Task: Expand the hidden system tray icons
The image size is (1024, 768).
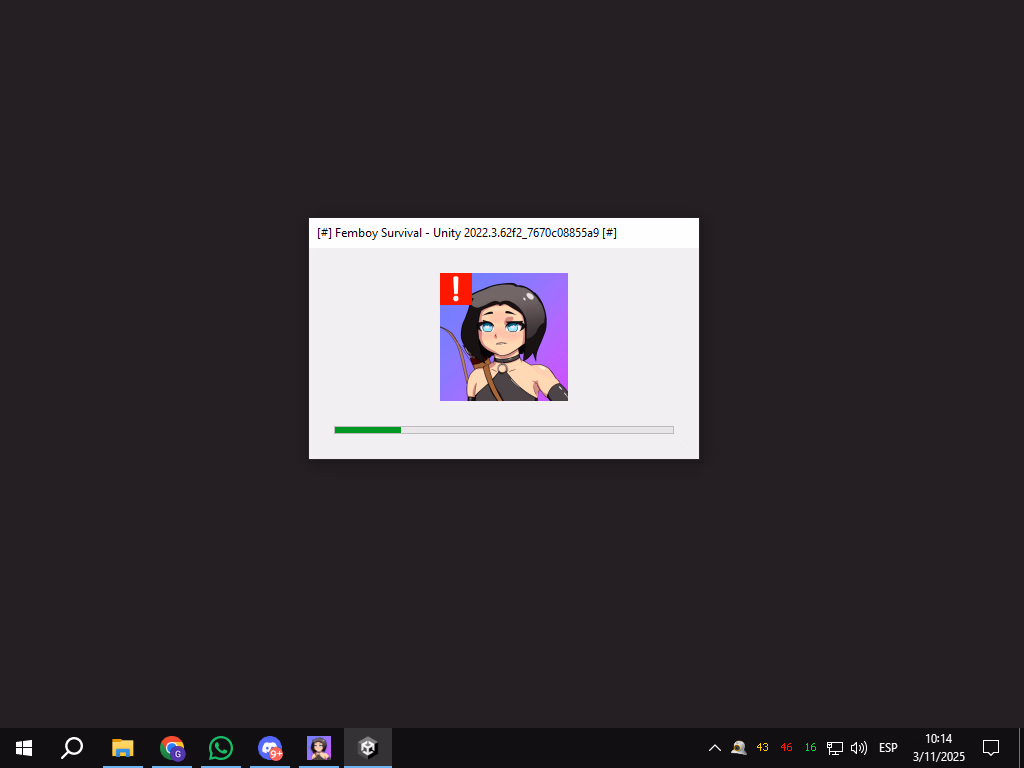Action: point(715,748)
